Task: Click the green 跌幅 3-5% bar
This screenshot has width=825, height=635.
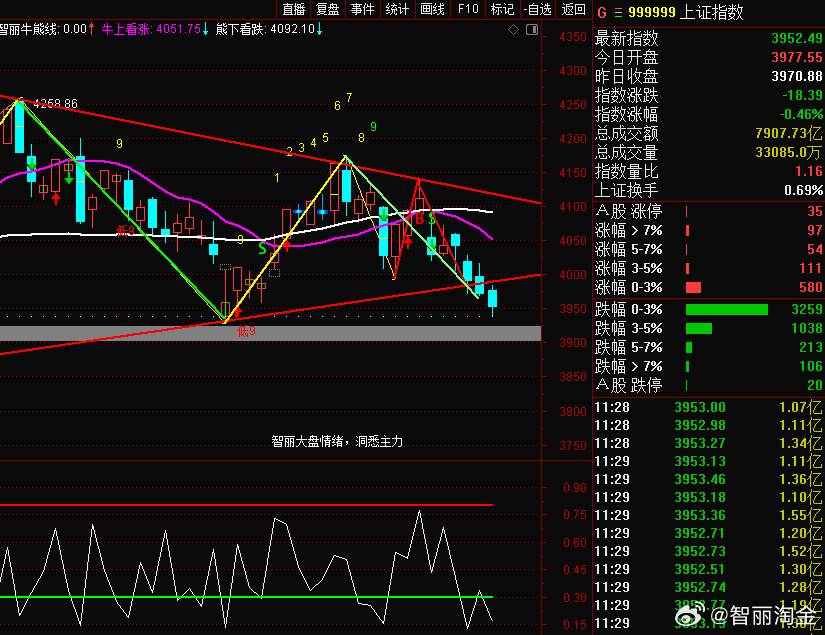Action: [699, 328]
